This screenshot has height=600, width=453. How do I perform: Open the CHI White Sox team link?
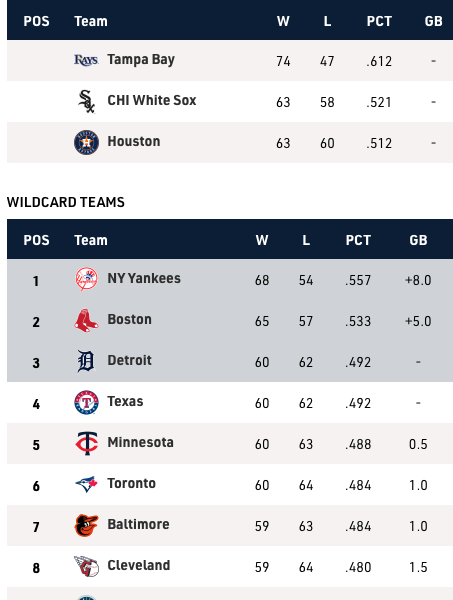(152, 100)
